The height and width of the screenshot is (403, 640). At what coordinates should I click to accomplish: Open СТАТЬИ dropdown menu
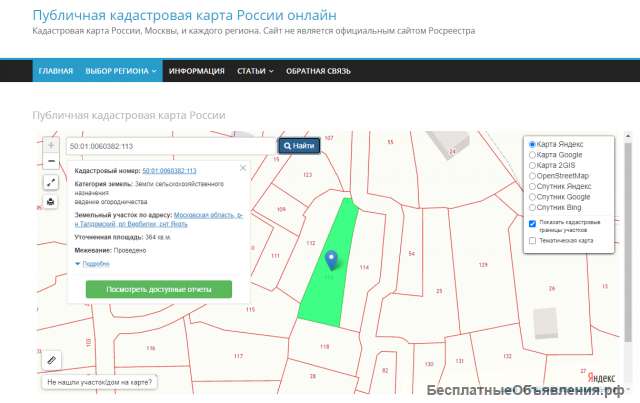(255, 71)
